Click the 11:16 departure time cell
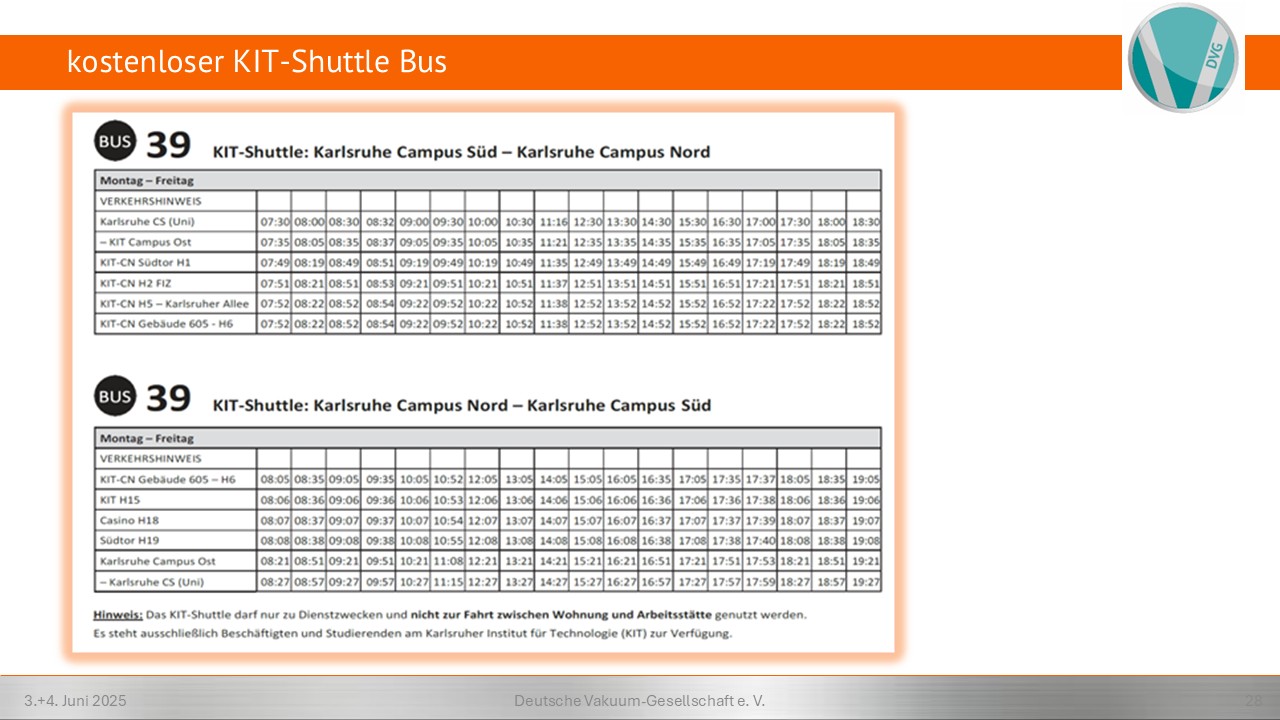The width and height of the screenshot is (1280, 720). point(552,222)
